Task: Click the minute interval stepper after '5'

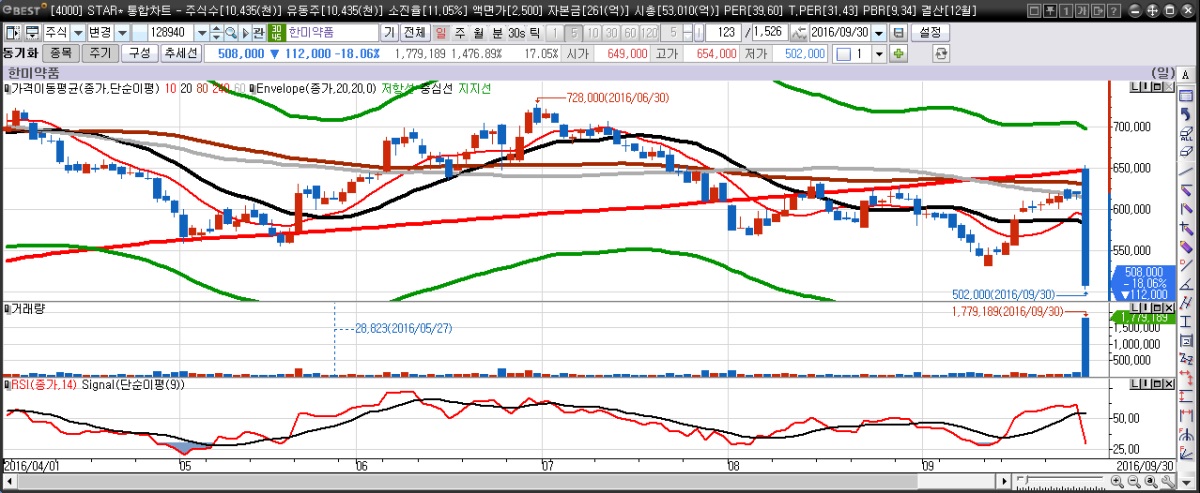Action: click(x=688, y=32)
